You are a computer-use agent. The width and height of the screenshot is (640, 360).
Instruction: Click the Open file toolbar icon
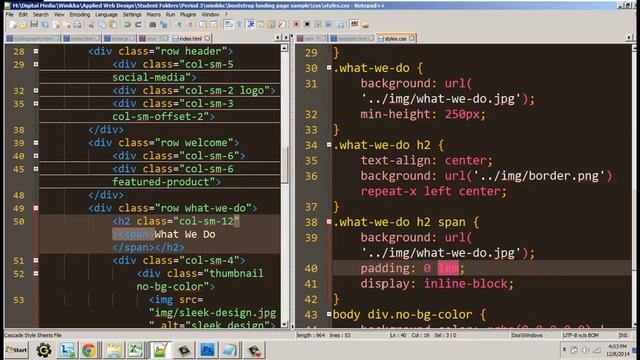click(23, 24)
